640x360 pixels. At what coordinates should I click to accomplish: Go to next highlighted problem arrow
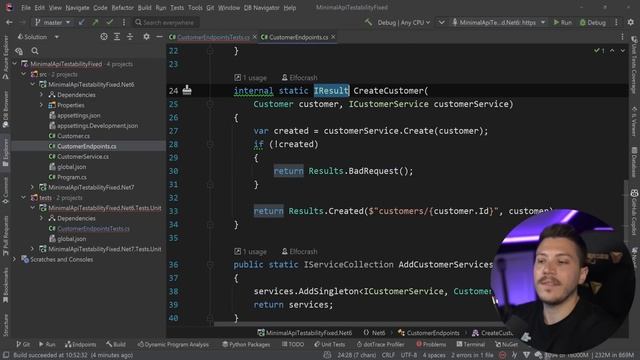(x=622, y=51)
